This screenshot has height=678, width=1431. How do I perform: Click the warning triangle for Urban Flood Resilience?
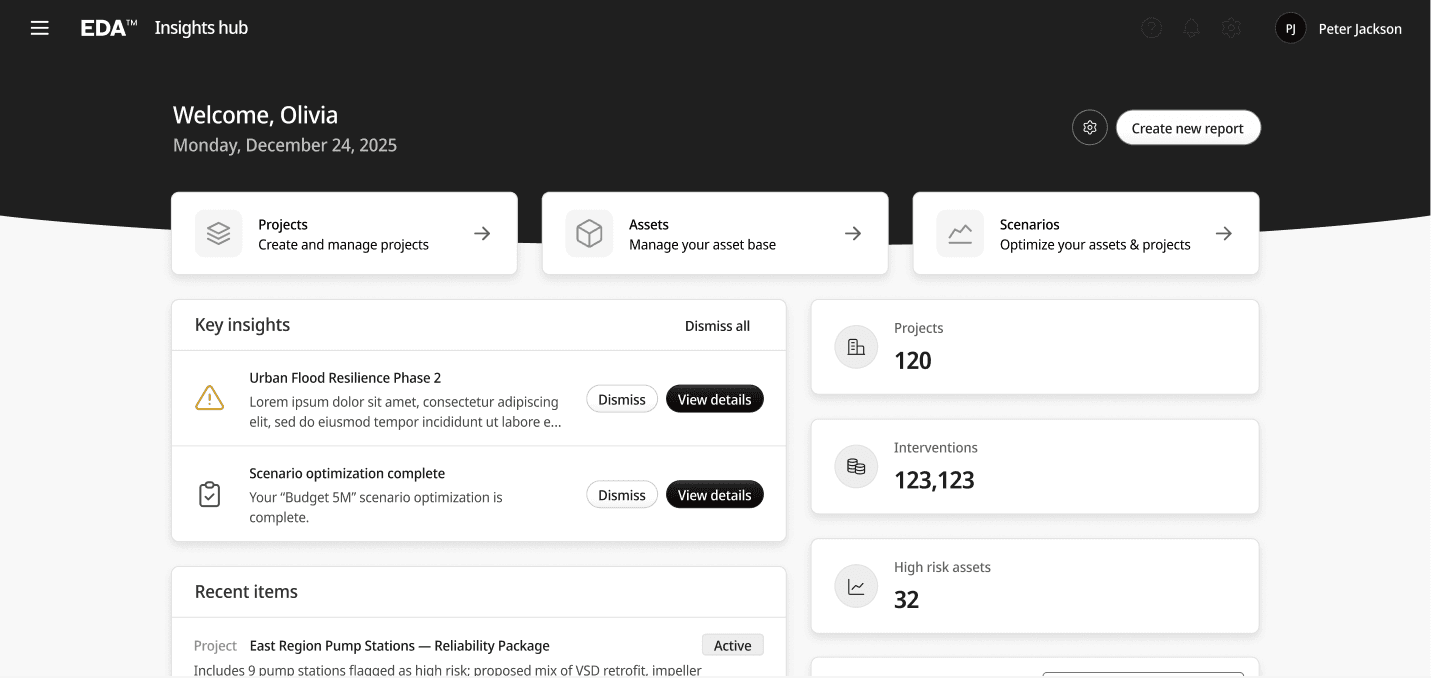click(209, 398)
